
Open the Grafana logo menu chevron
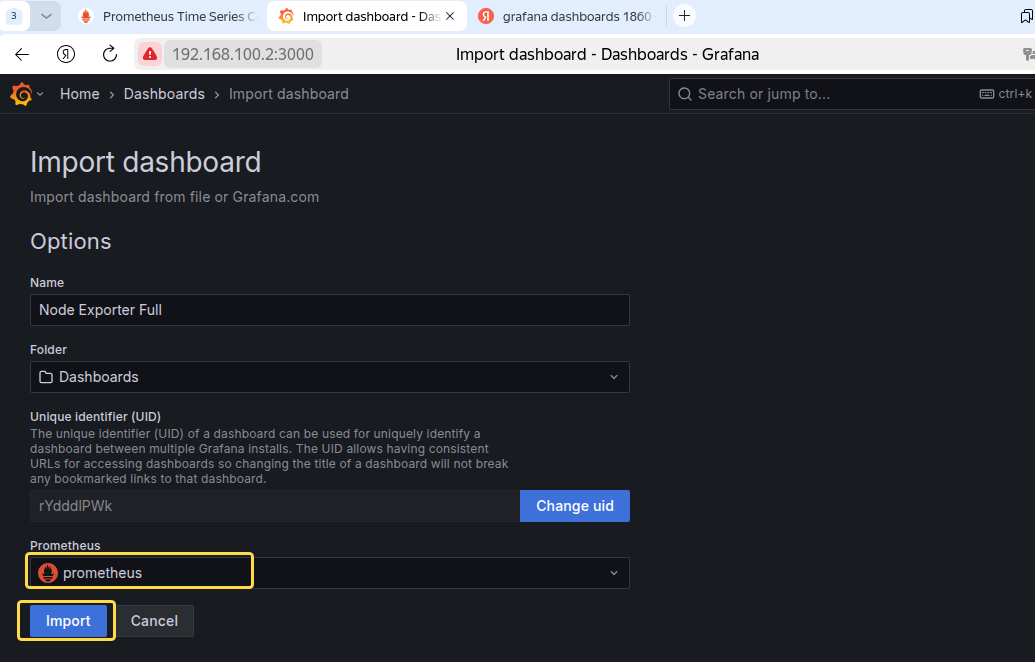coord(40,94)
